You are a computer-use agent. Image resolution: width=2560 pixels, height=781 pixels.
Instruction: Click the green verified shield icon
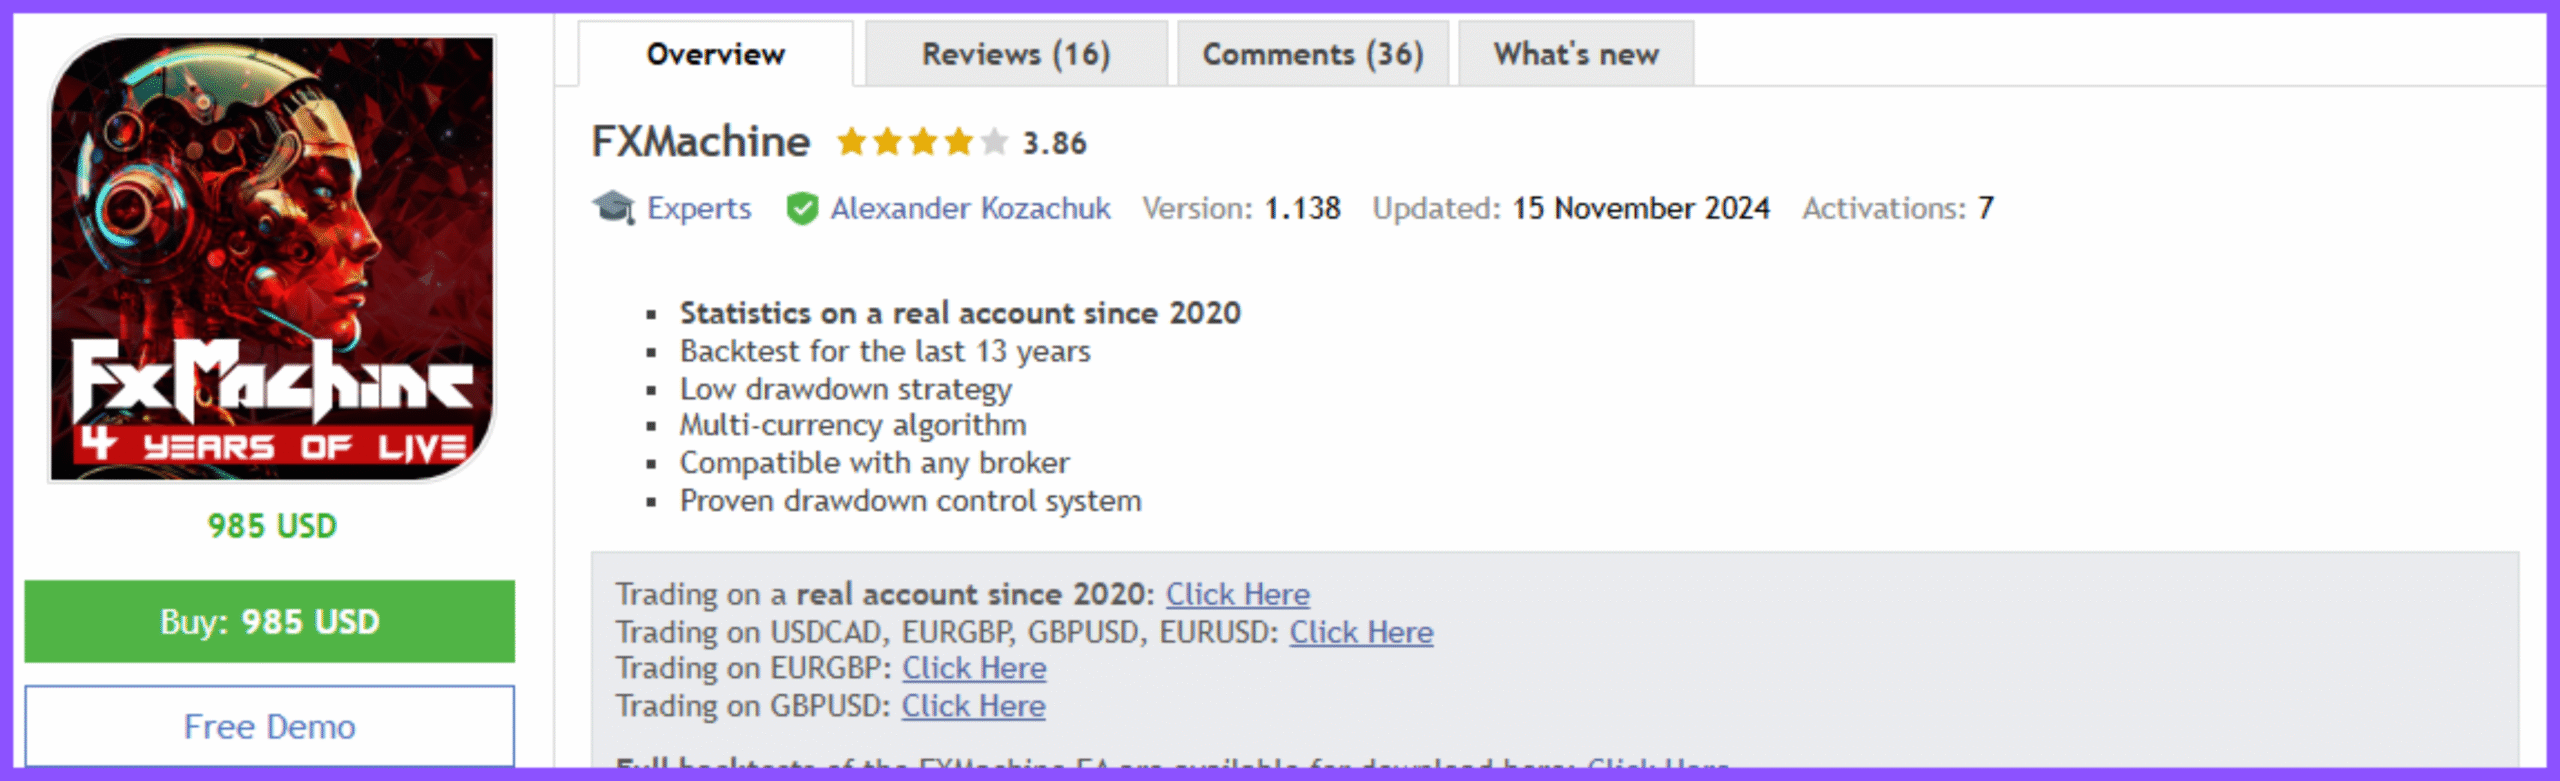802,208
